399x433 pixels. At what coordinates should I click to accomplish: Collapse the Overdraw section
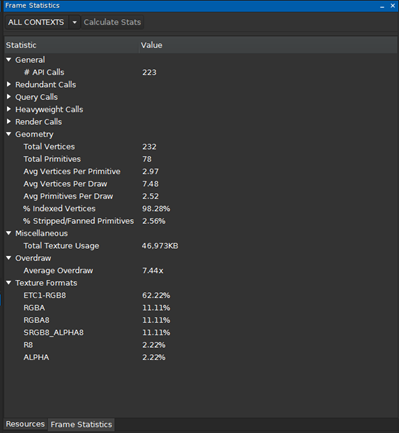click(9, 258)
